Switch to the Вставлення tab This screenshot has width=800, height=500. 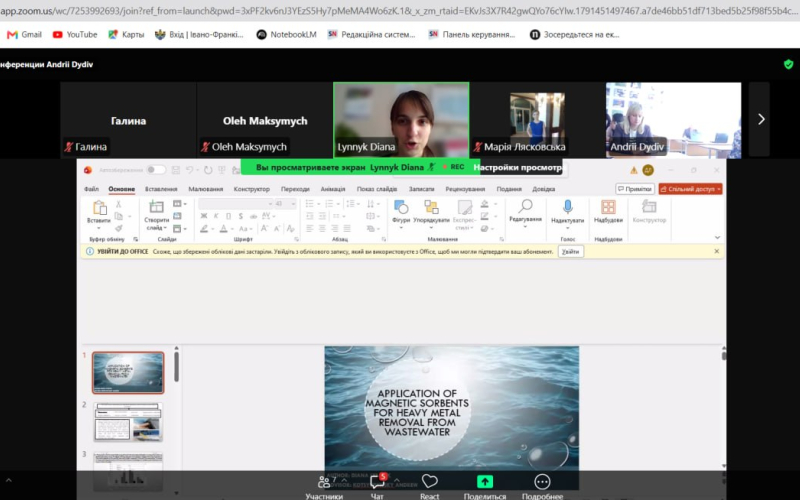[161, 189]
